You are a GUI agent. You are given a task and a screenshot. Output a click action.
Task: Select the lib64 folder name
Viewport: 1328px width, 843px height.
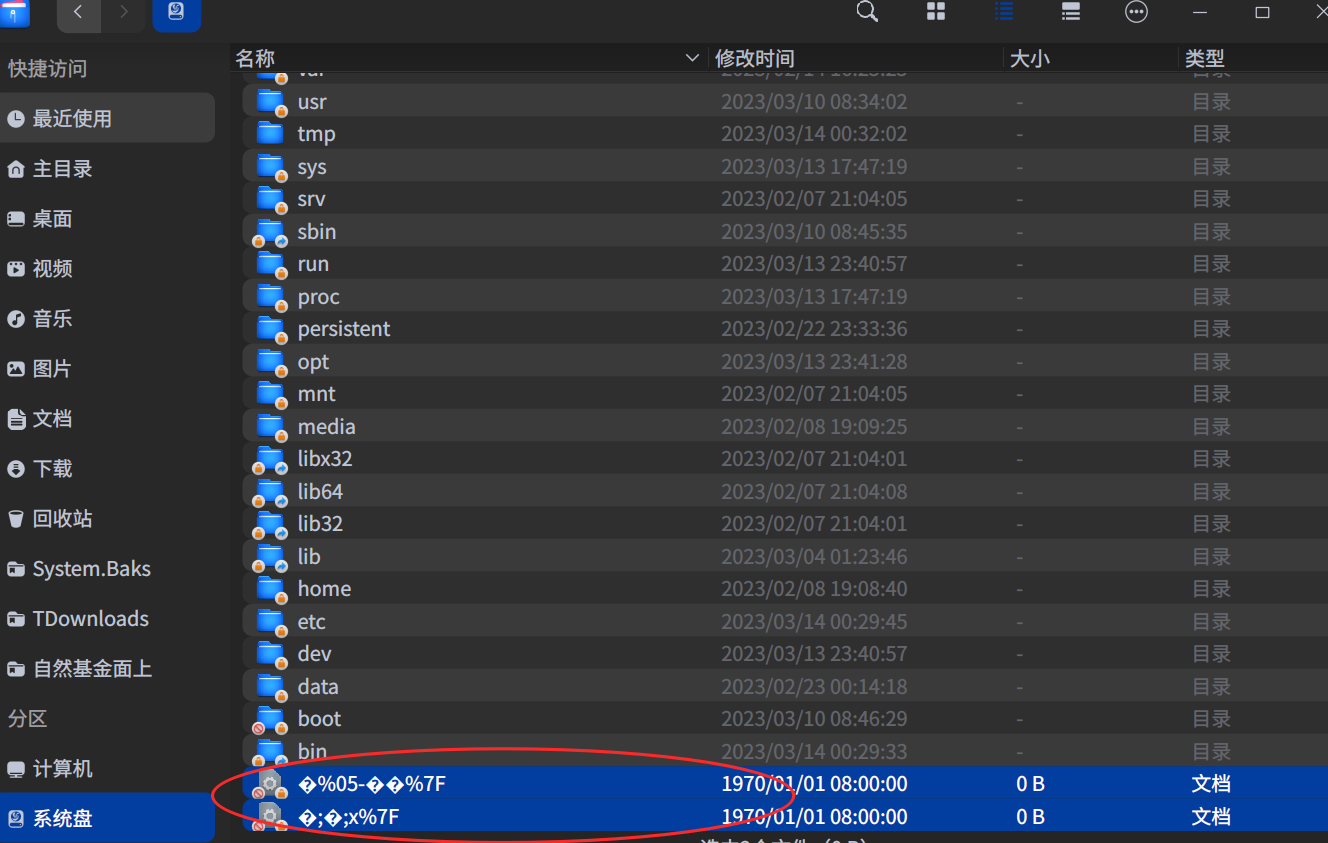coord(320,492)
